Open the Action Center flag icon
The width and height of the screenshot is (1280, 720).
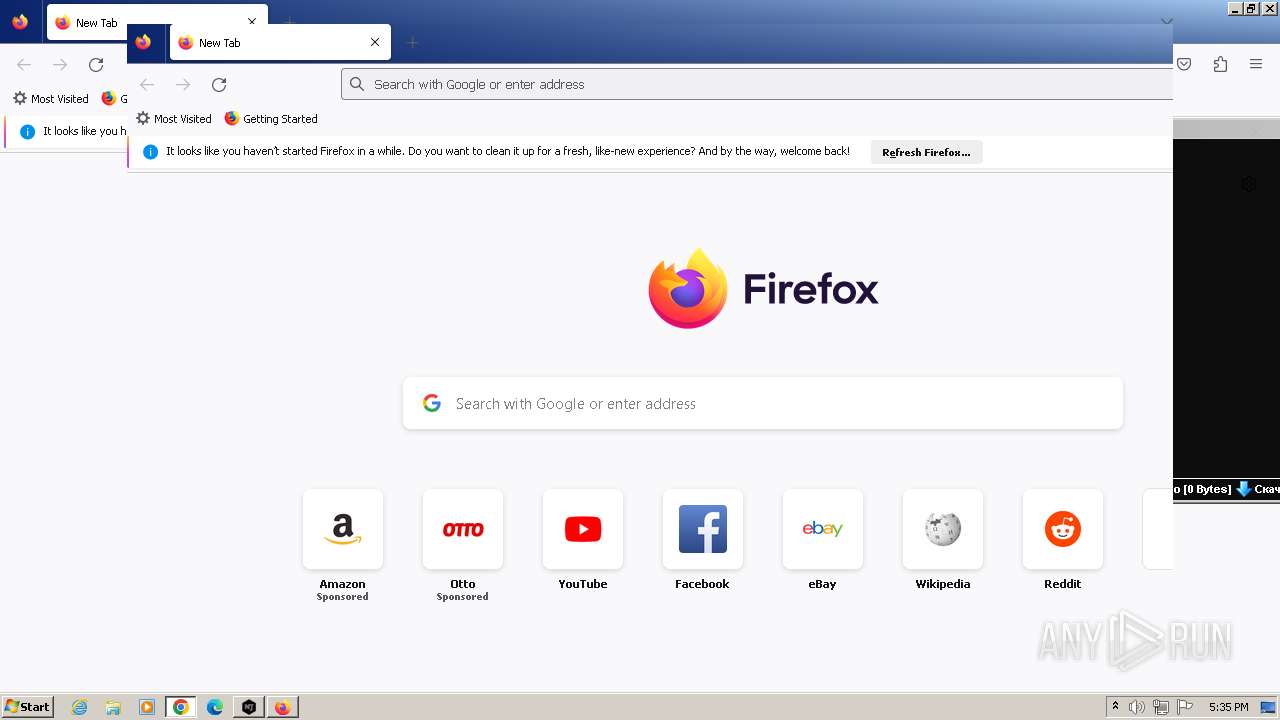1185,707
